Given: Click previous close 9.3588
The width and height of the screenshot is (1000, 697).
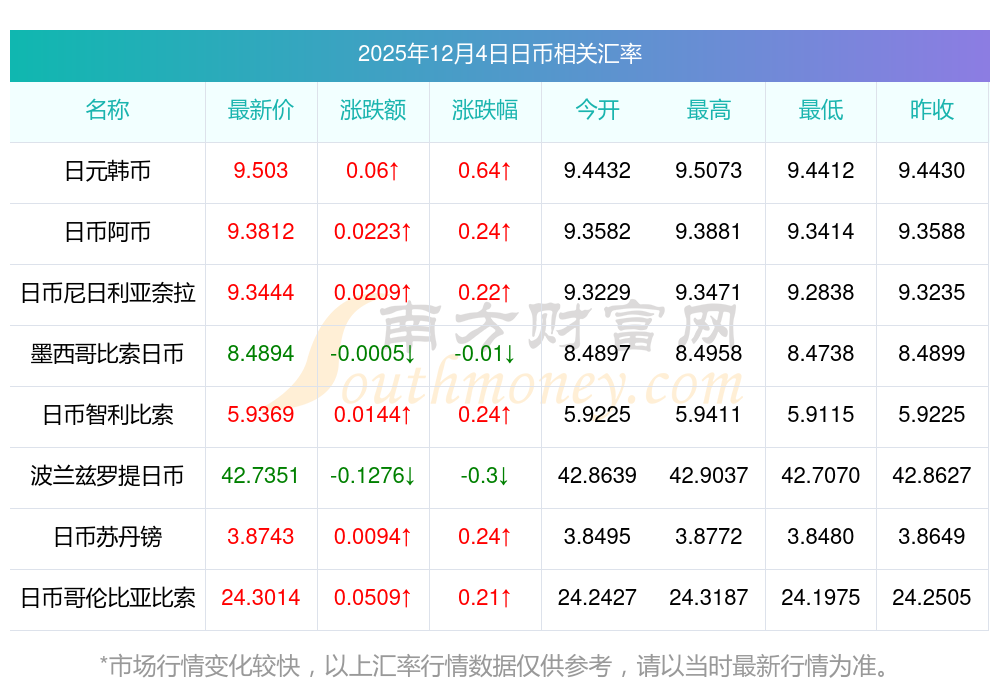Looking at the screenshot, I should click(x=932, y=231).
